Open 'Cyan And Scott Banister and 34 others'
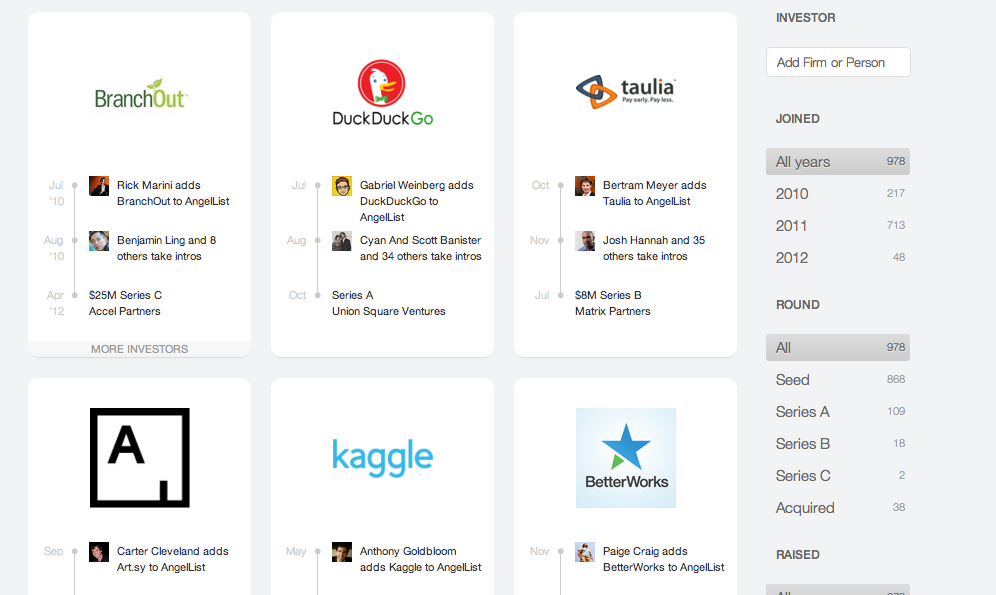 [x=421, y=248]
